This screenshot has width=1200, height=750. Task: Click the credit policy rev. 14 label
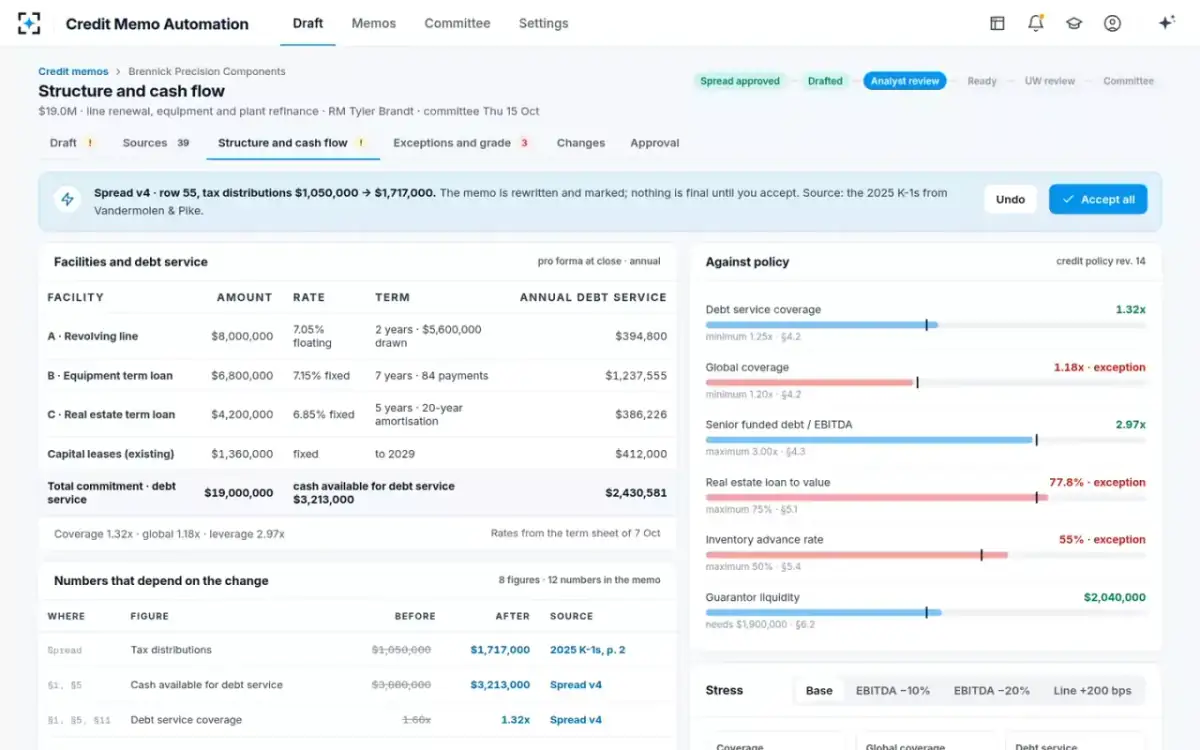coord(1101,261)
